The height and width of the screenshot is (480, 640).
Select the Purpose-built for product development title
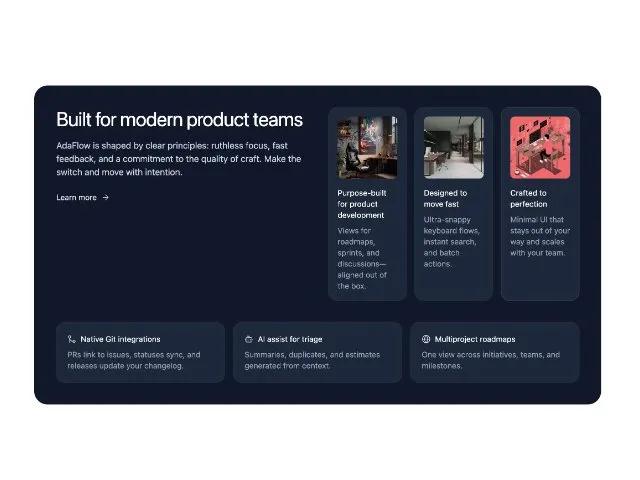(362, 204)
